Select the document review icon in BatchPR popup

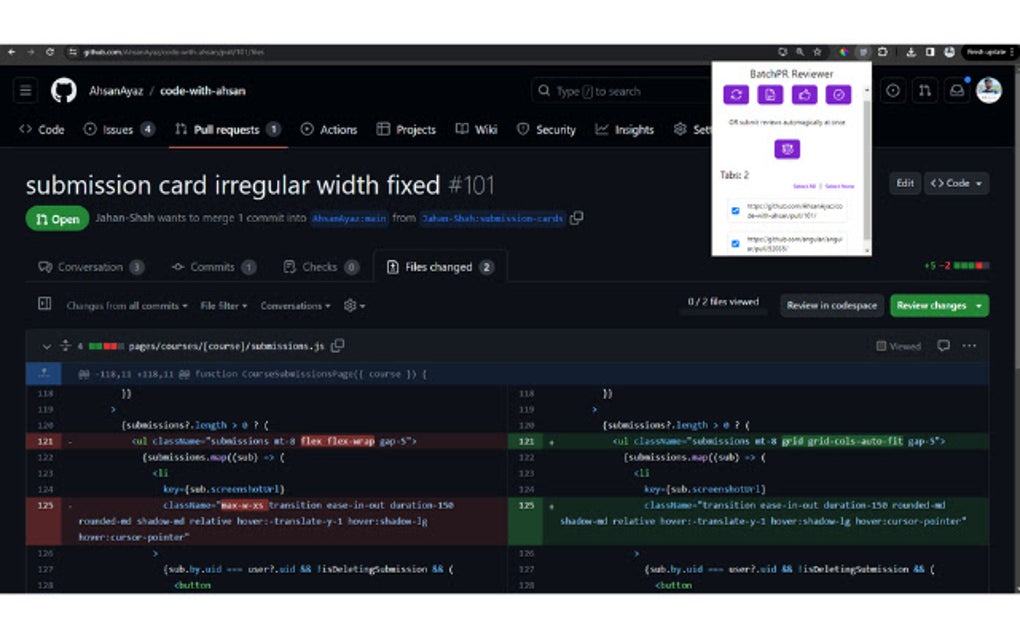coord(771,94)
